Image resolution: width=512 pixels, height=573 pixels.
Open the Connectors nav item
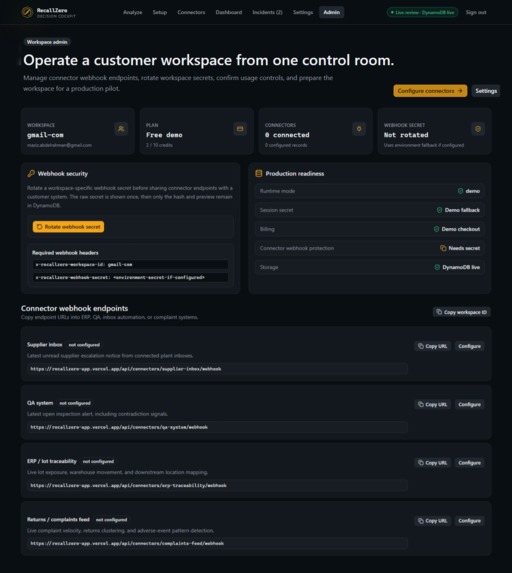pyautogui.click(x=191, y=12)
